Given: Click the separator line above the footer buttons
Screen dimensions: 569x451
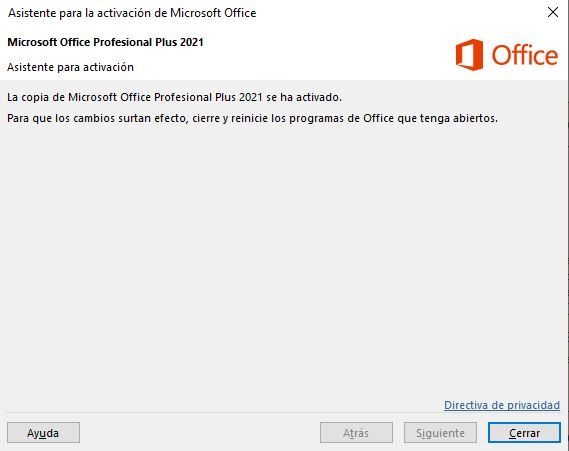Looking at the screenshot, I should [283, 413].
